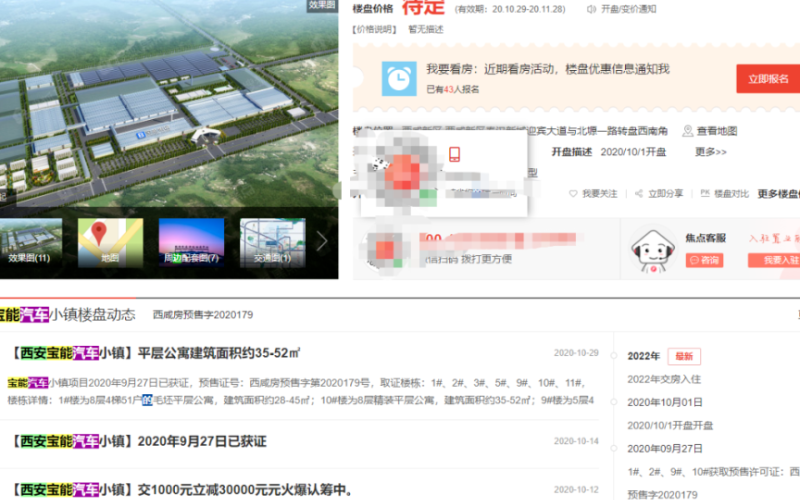This screenshot has height=500, width=800.
Task: Select 周边配套图(7) thumbnail
Action: point(191,243)
